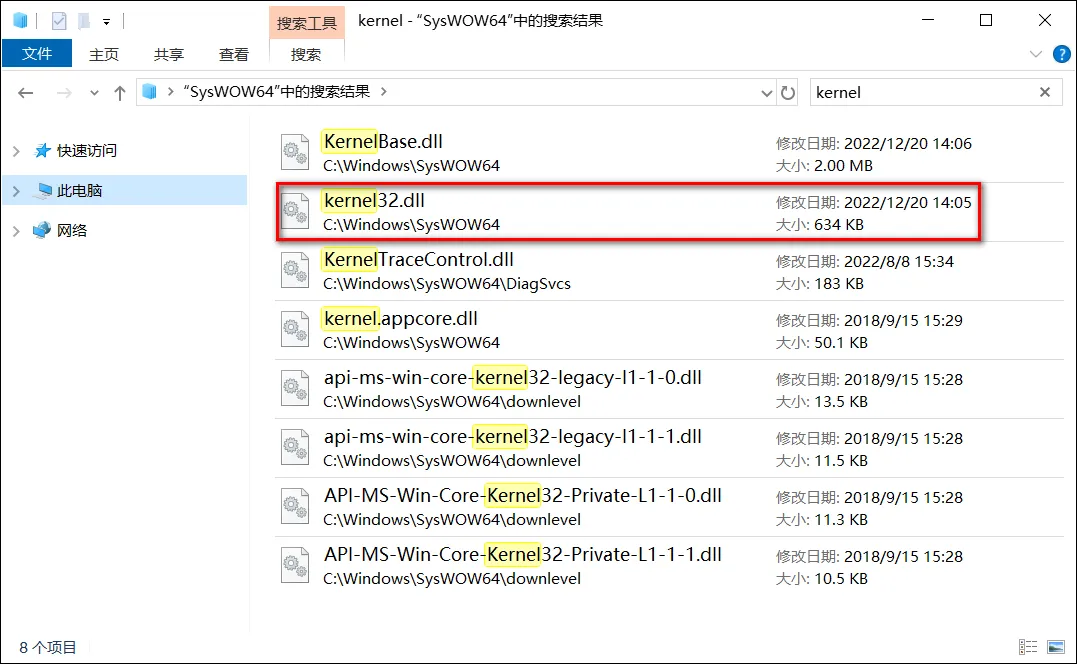This screenshot has height=664, width=1077.
Task: Switch to details list view icon
Action: tap(1028, 647)
